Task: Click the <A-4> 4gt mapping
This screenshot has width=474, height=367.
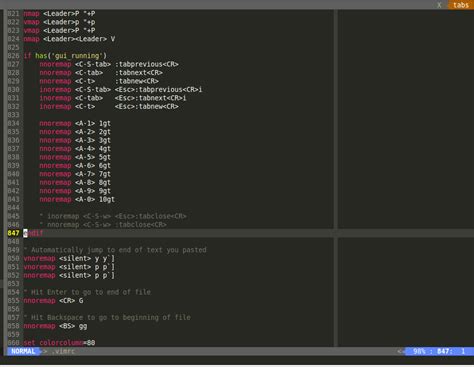Action: coord(75,149)
